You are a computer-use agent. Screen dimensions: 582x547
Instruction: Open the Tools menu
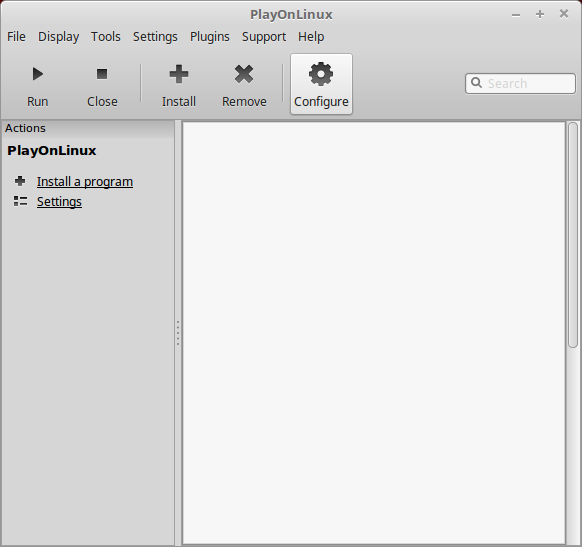106,37
